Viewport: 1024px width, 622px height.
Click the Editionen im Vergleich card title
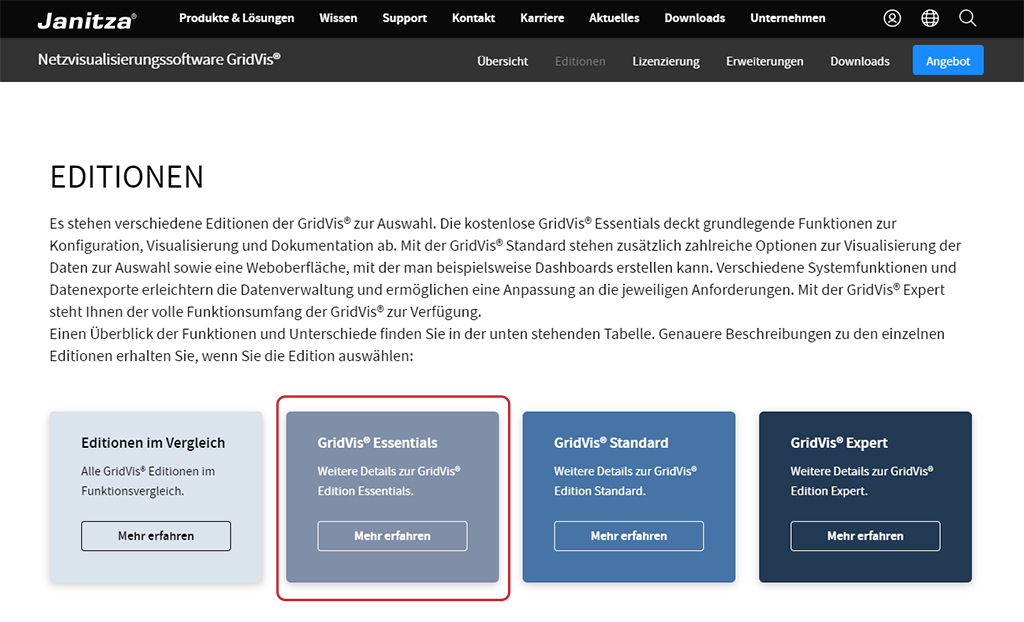153,443
